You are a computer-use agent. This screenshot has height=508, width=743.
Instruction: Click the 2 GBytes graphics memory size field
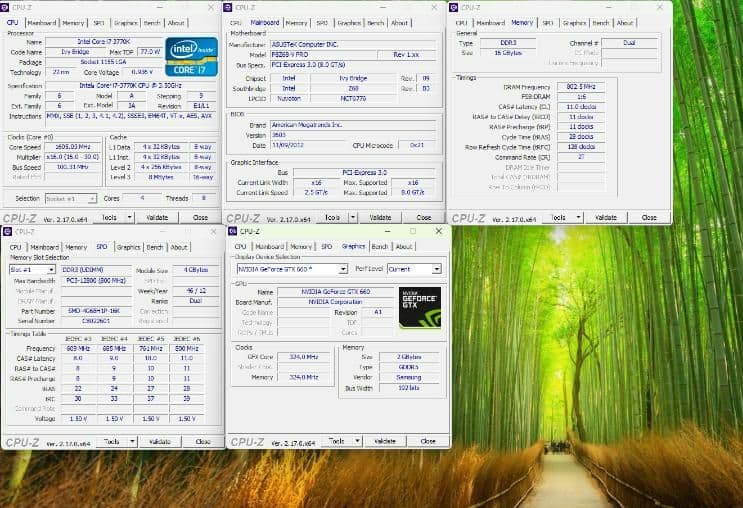pyautogui.click(x=408, y=357)
